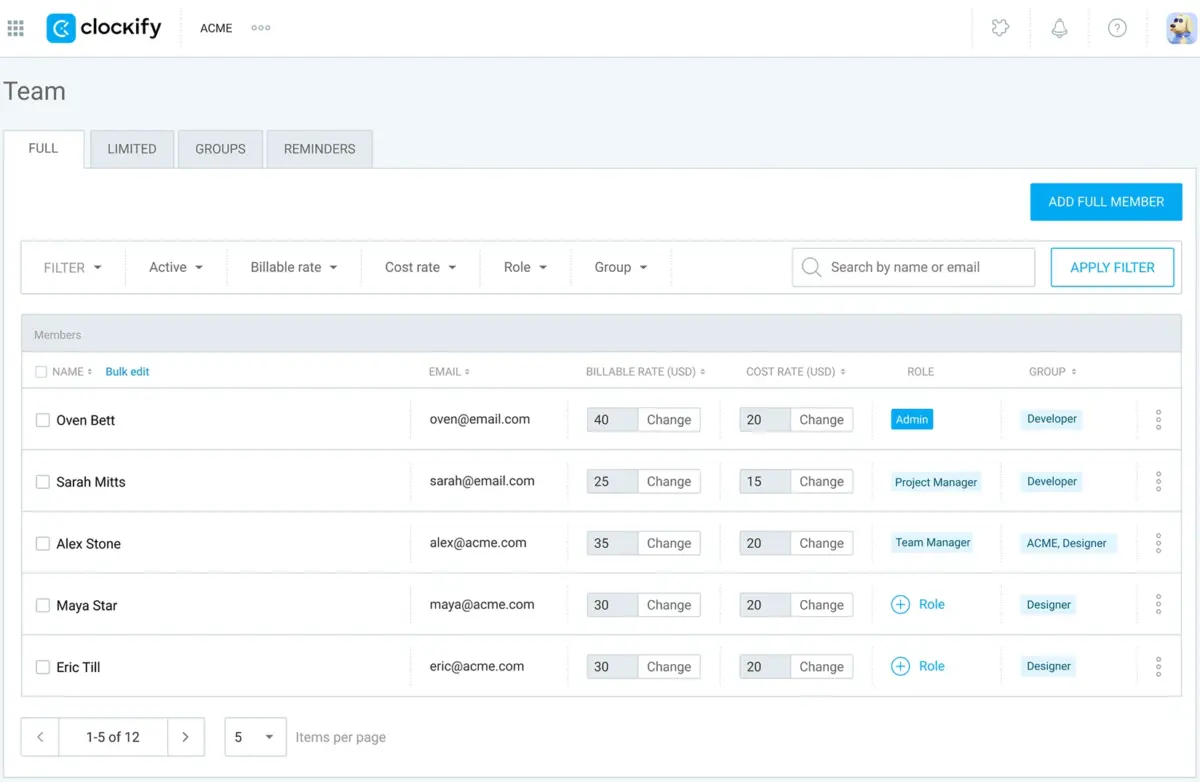Viewport: 1200px width, 782px height.
Task: Open the Role filter dropdown
Action: coord(526,267)
